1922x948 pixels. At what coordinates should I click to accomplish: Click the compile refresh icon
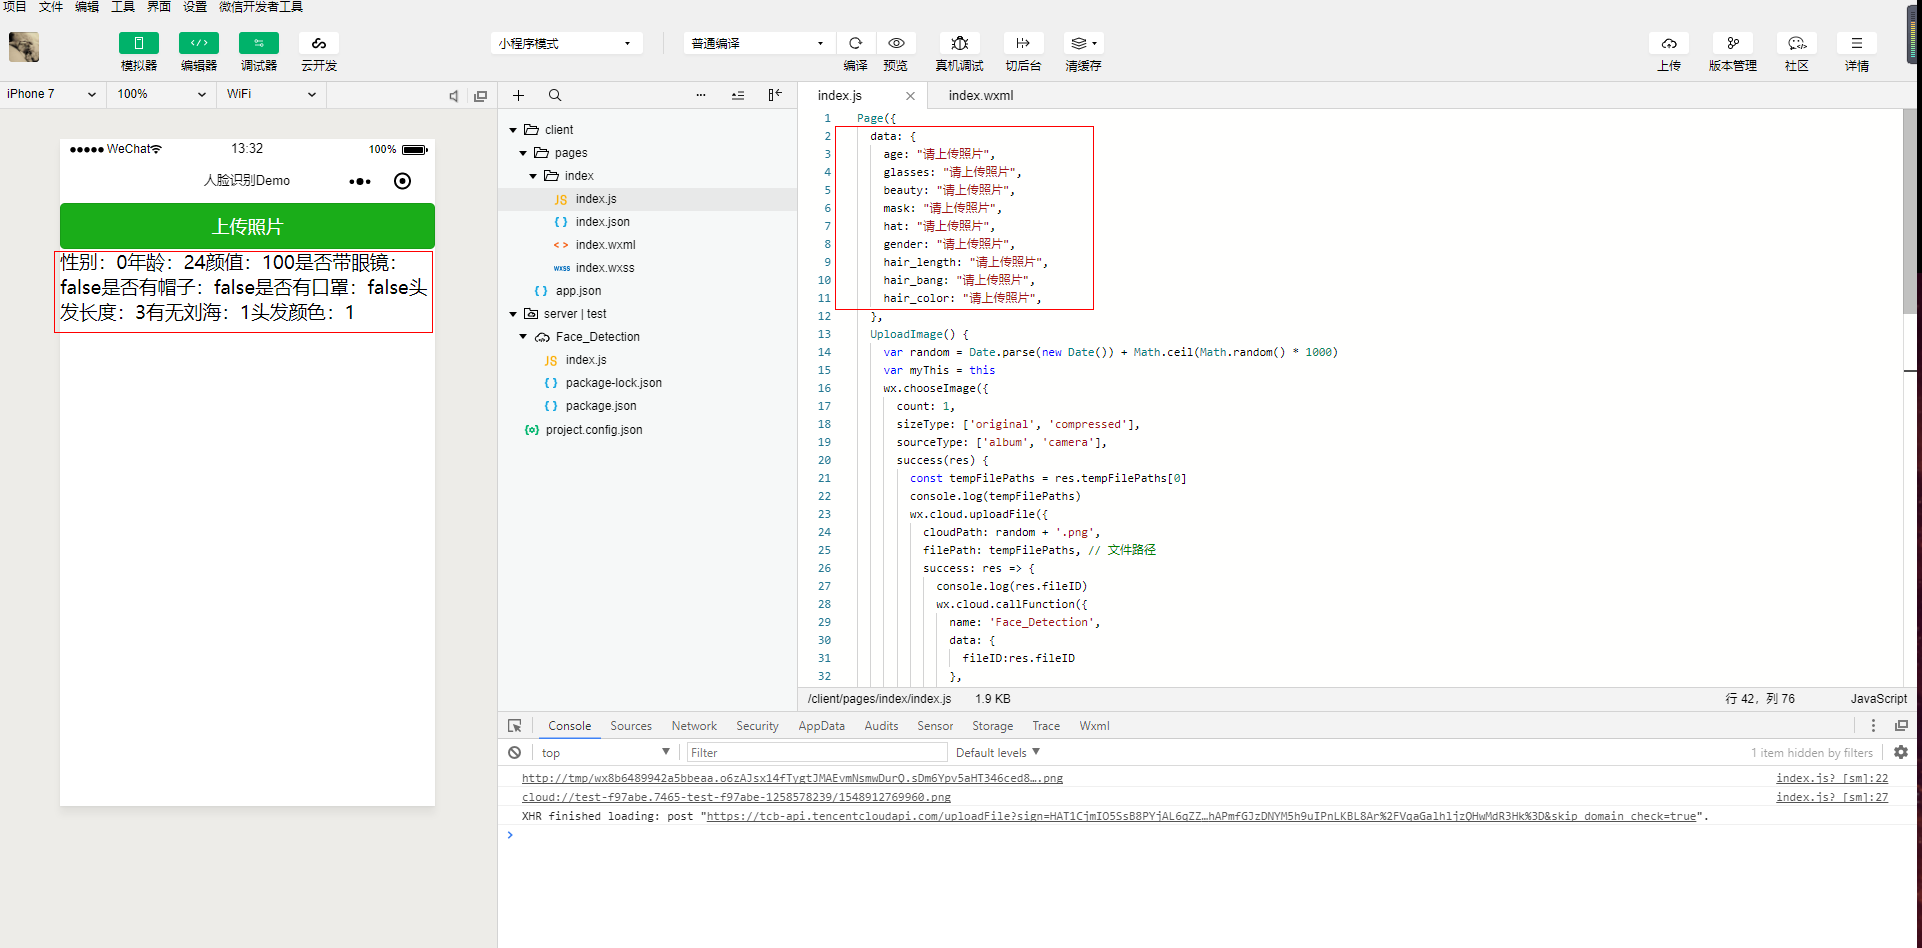coord(855,43)
